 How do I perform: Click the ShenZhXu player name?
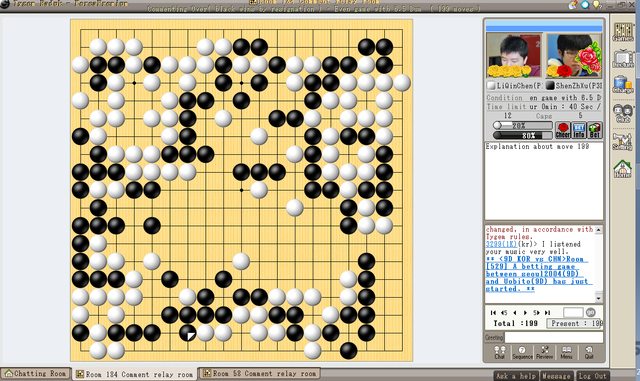point(578,86)
